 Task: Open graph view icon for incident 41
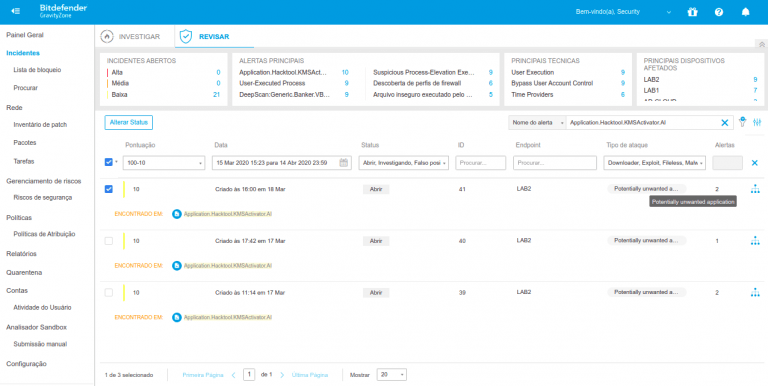tap(755, 189)
